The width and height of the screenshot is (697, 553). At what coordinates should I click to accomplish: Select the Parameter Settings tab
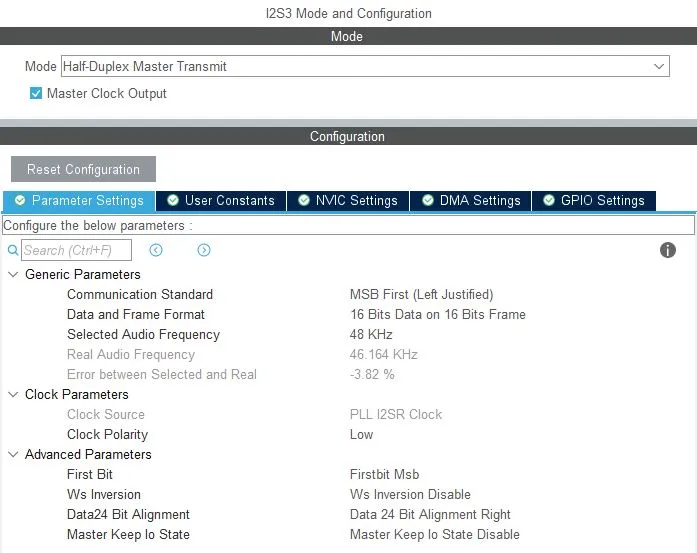click(x=79, y=201)
